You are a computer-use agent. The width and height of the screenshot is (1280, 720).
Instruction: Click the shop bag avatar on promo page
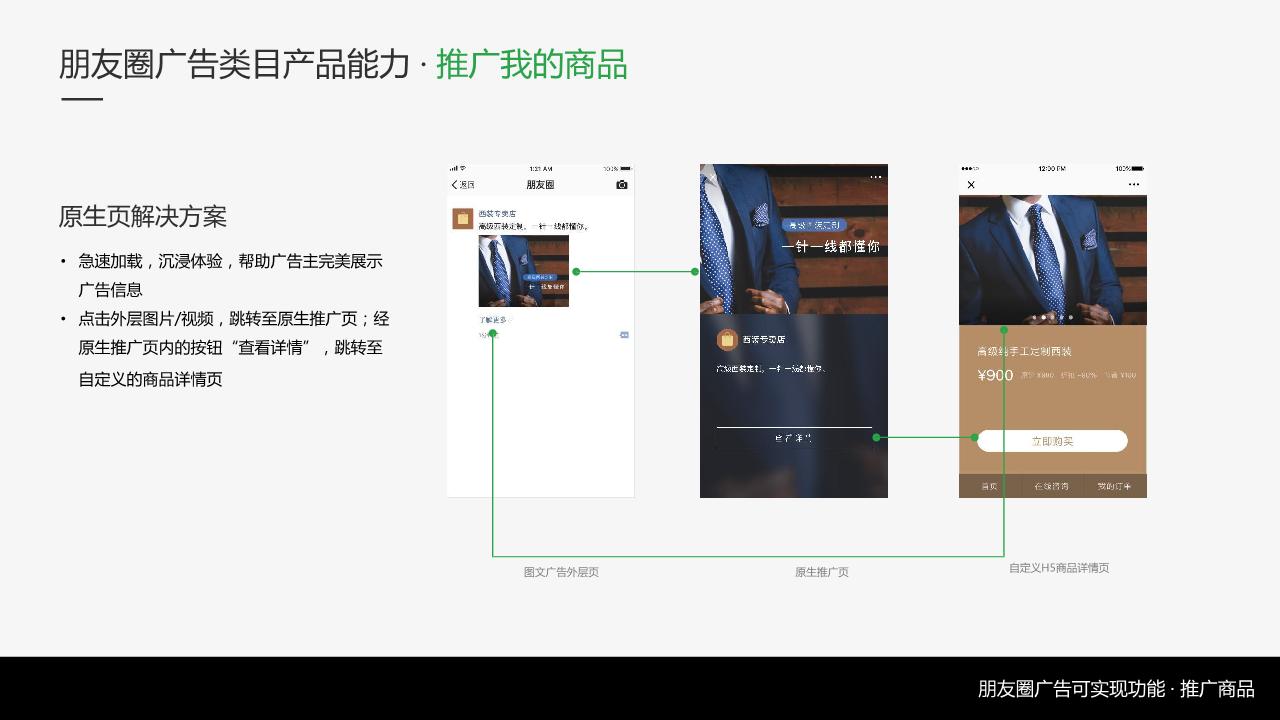727,340
